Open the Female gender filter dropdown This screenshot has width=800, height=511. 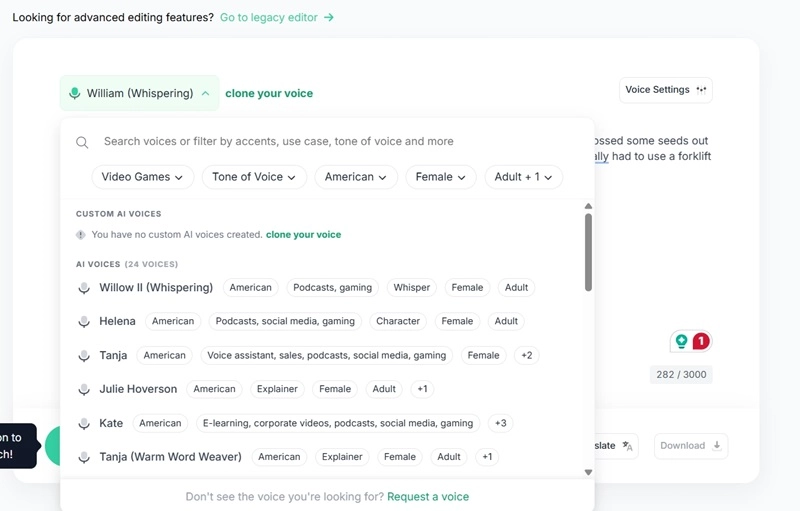coord(440,177)
